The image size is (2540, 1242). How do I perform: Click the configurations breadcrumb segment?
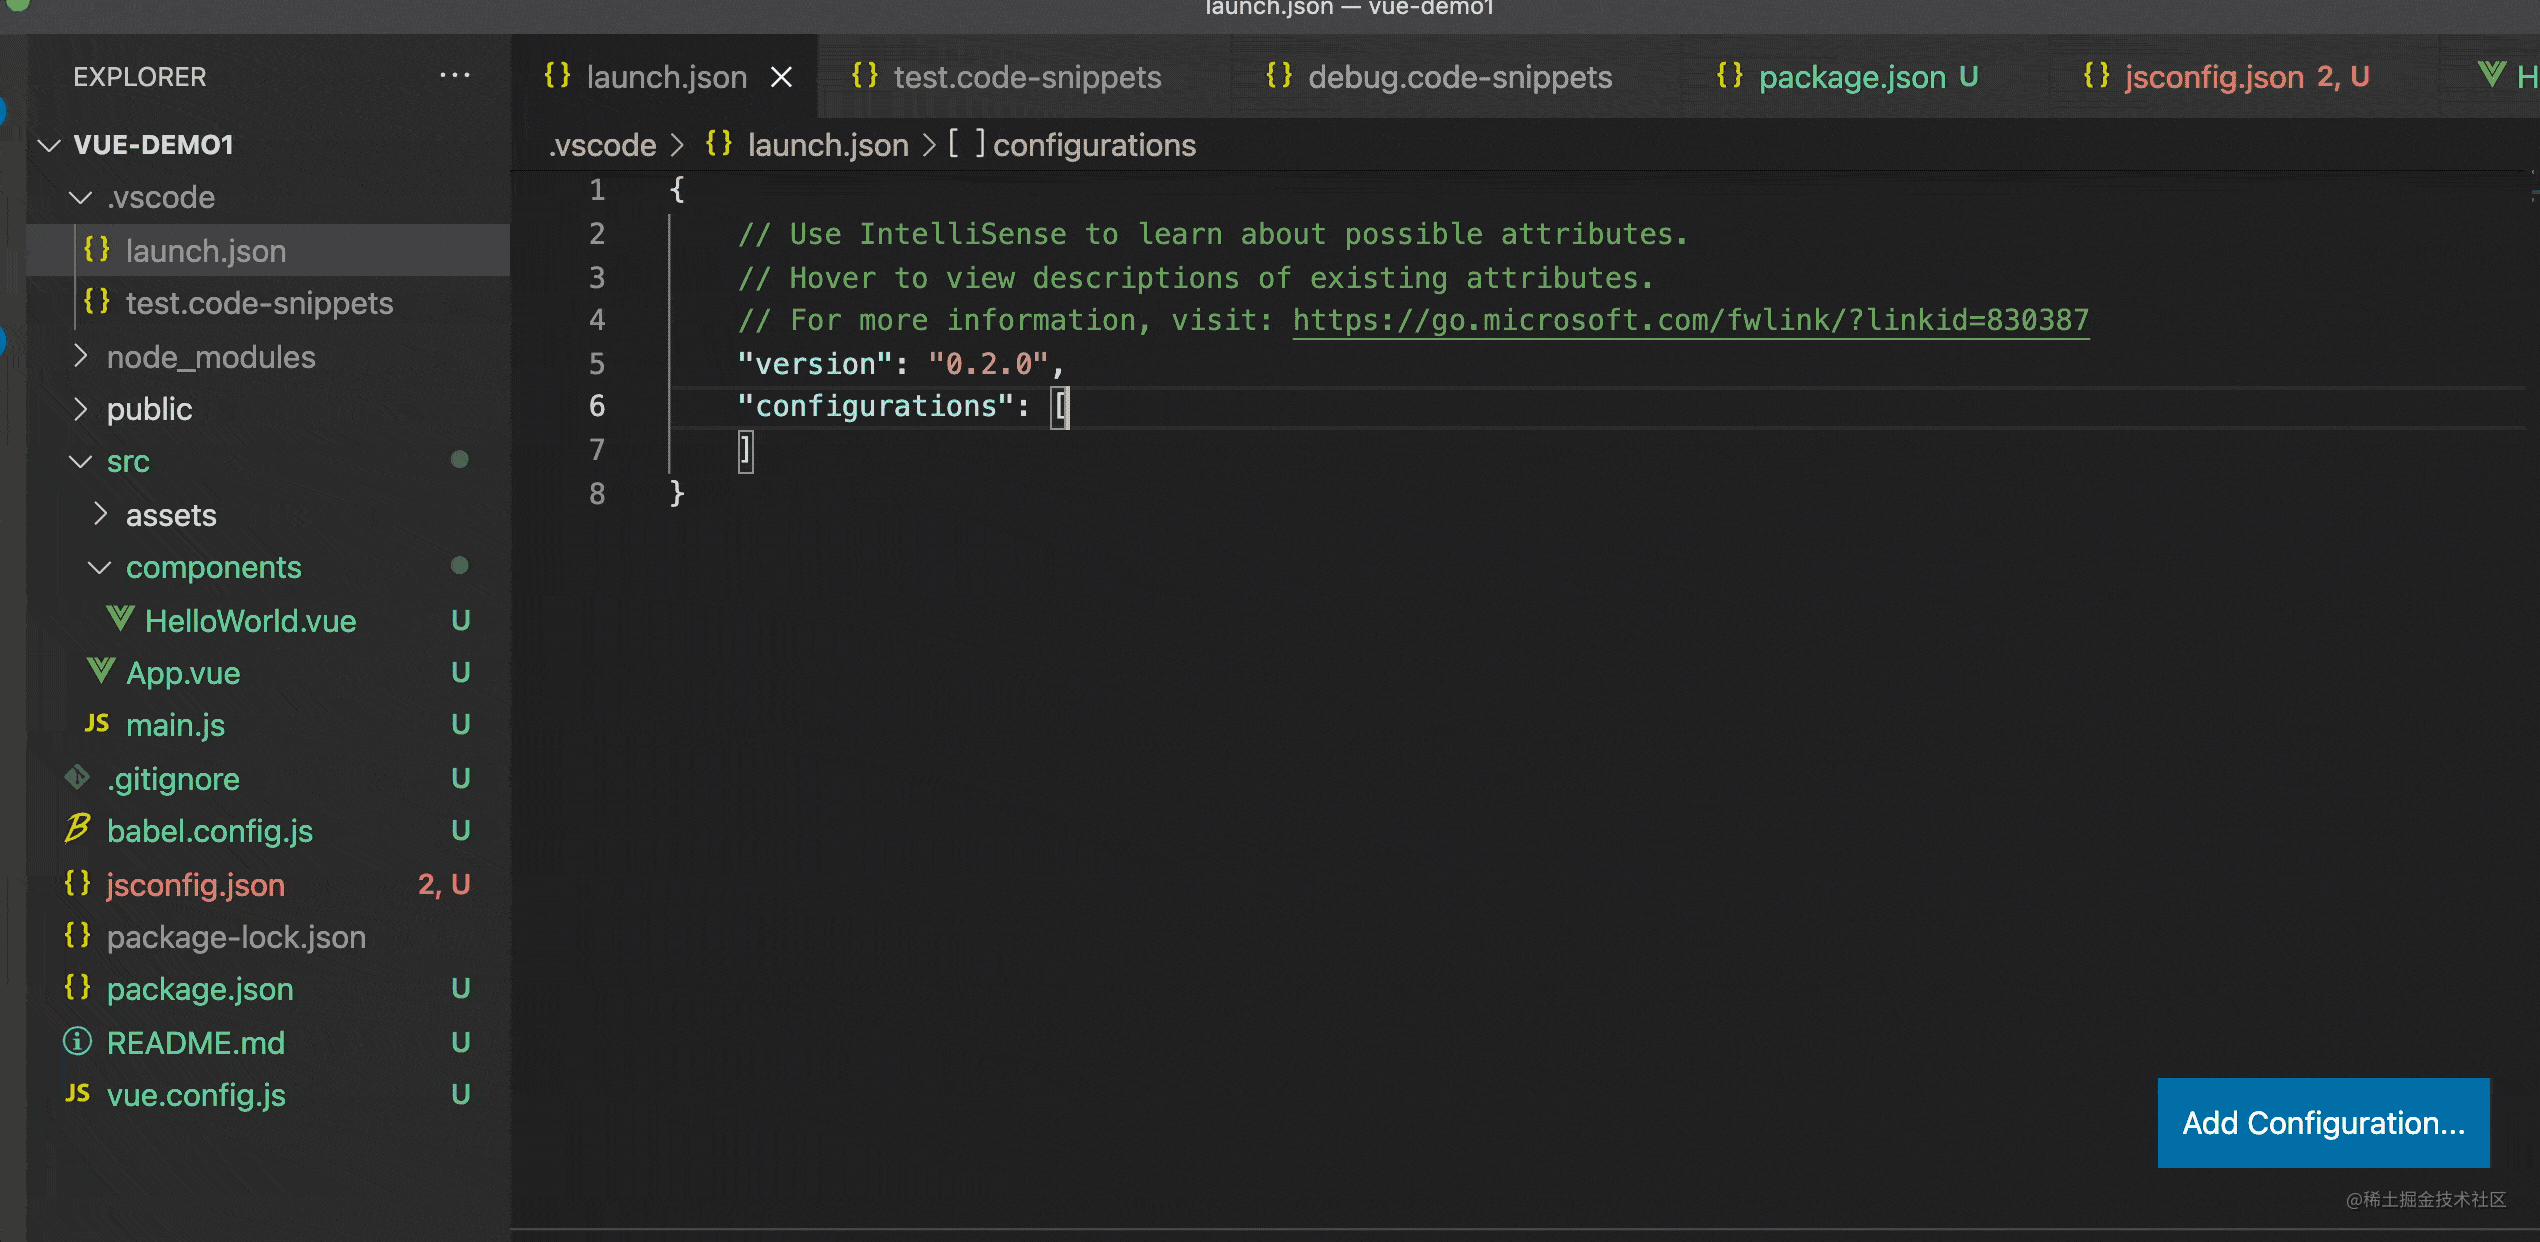[x=1093, y=146]
